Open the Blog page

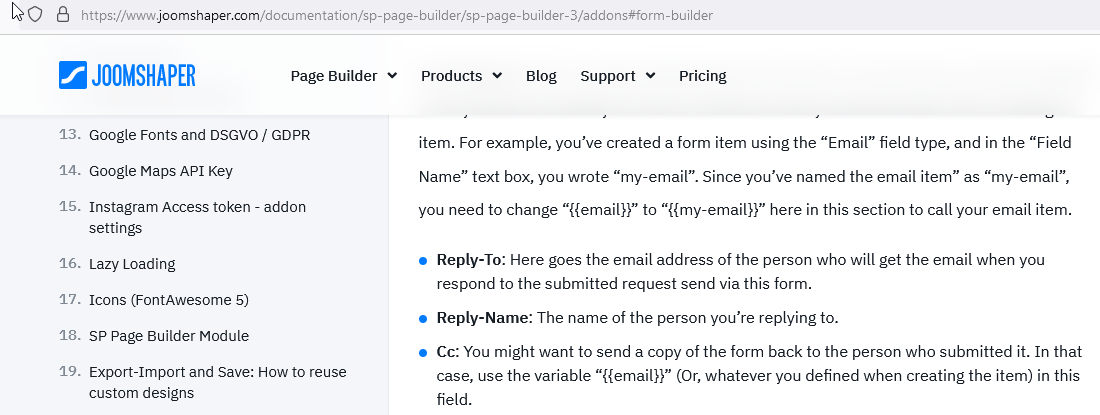tap(541, 76)
